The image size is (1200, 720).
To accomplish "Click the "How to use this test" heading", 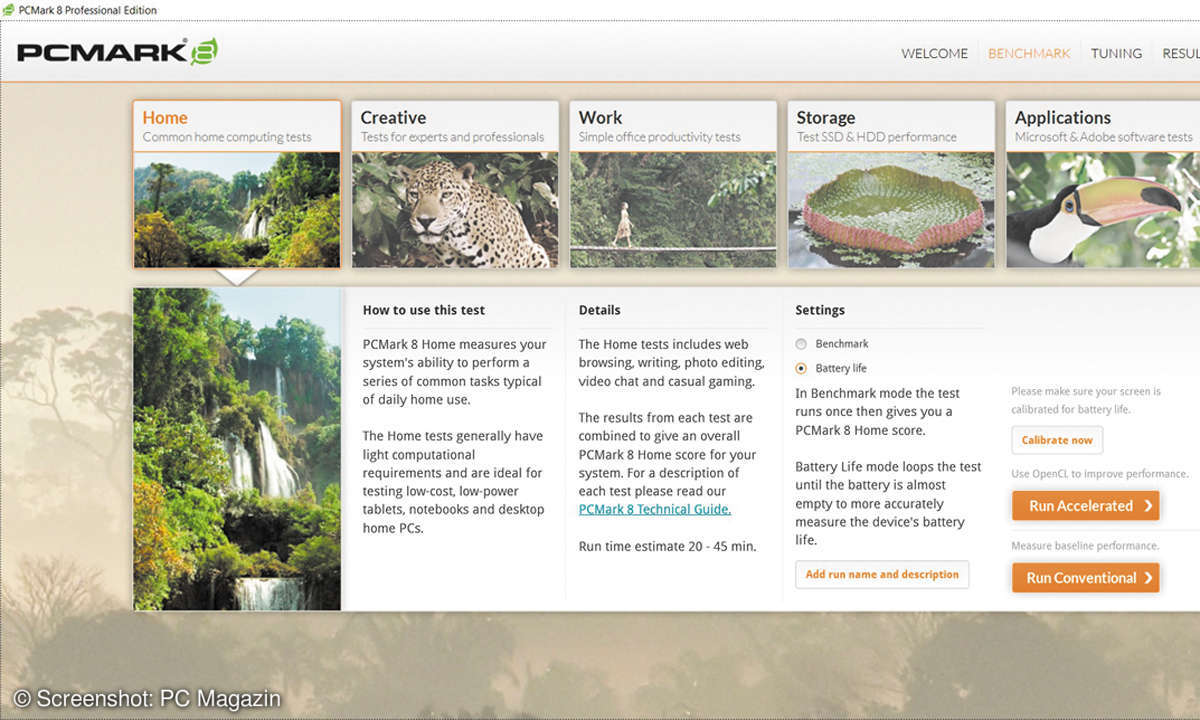I will tap(424, 310).
